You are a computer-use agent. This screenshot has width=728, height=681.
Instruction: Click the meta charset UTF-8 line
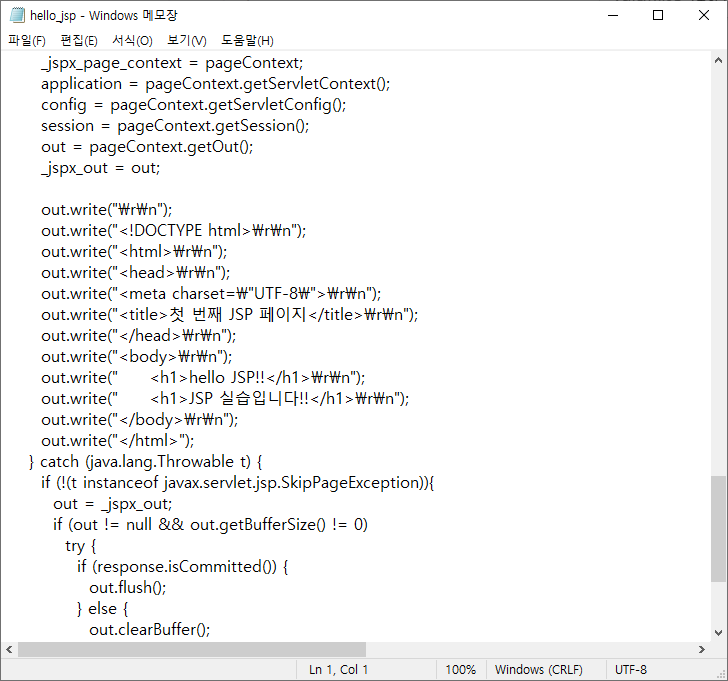[211, 294]
